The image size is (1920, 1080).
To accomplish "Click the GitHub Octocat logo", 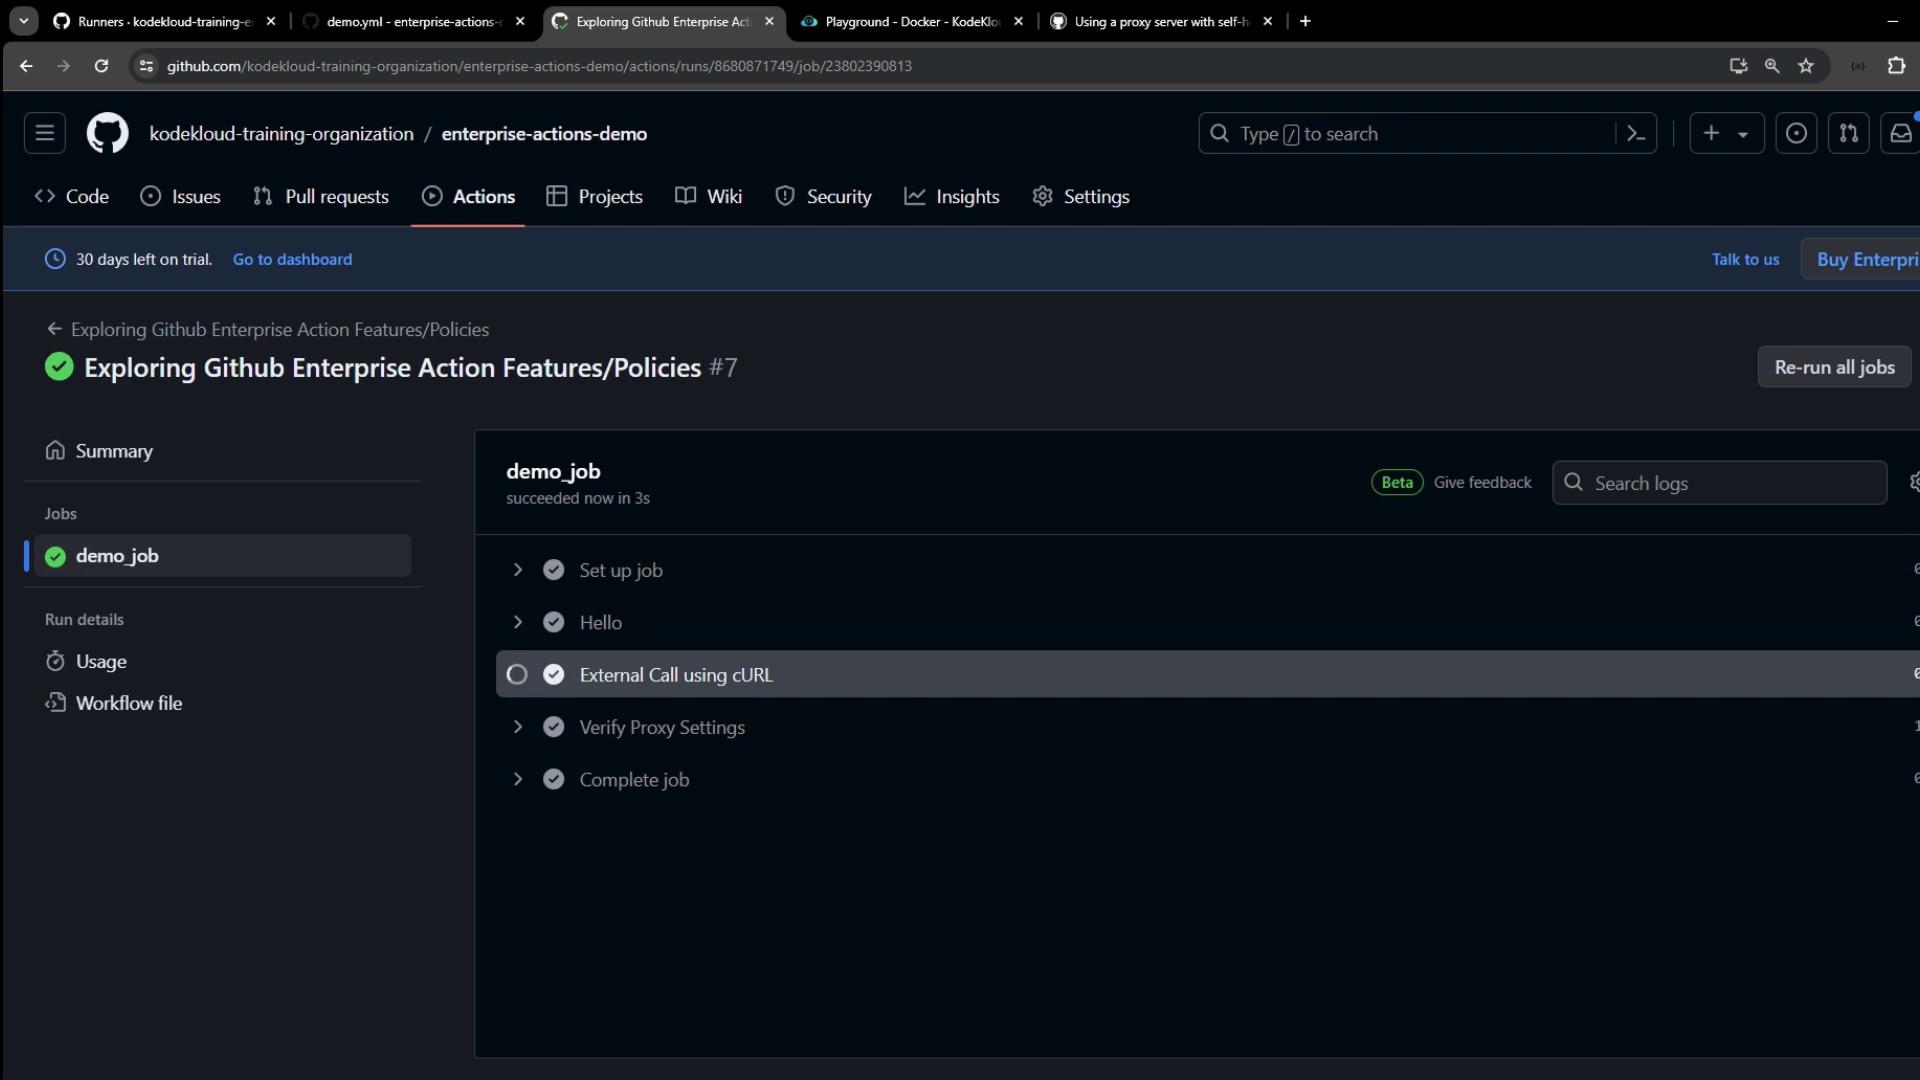I will [x=107, y=133].
